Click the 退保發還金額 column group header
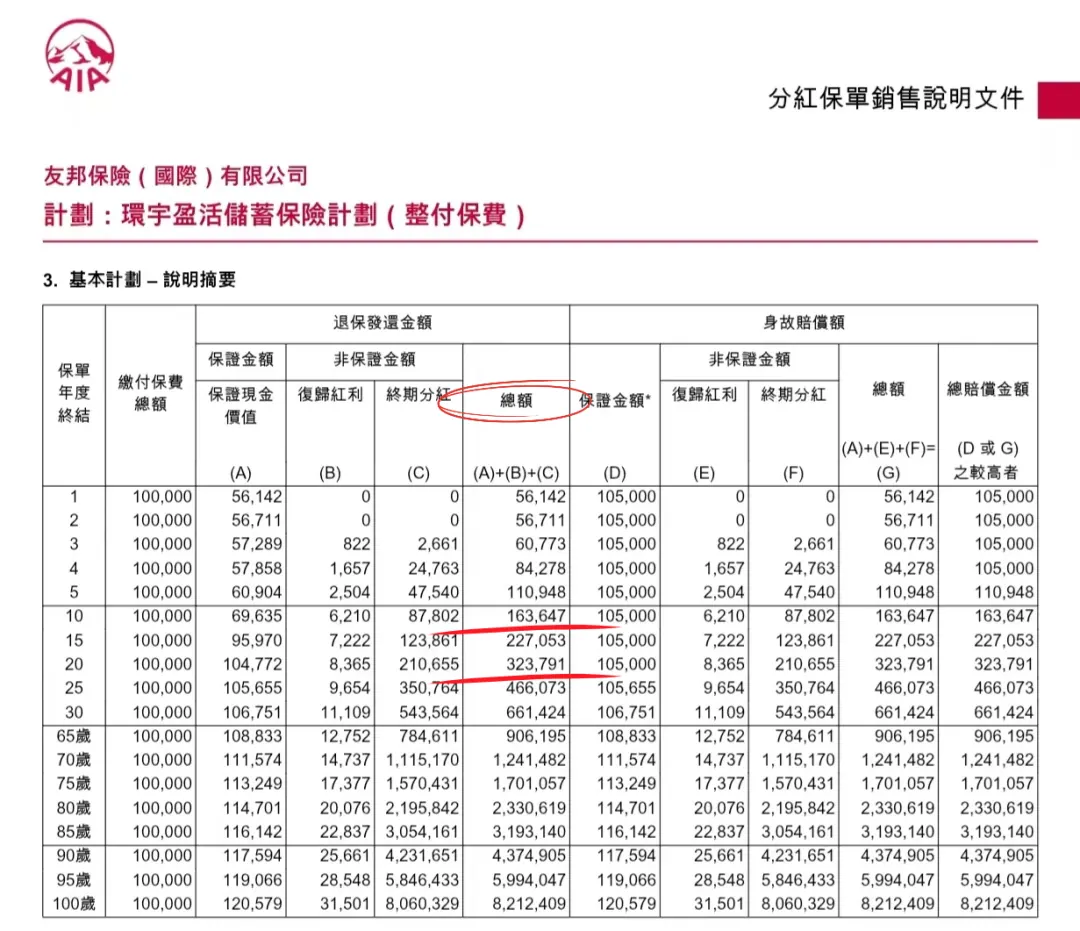 pos(382,323)
